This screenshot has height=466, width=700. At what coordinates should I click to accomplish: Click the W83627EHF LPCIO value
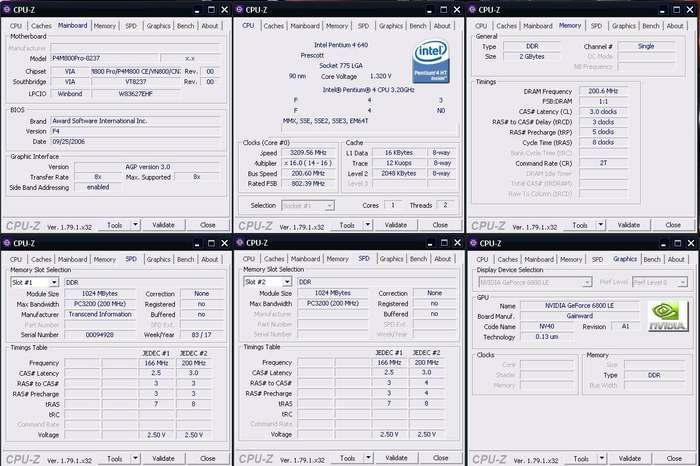click(136, 94)
